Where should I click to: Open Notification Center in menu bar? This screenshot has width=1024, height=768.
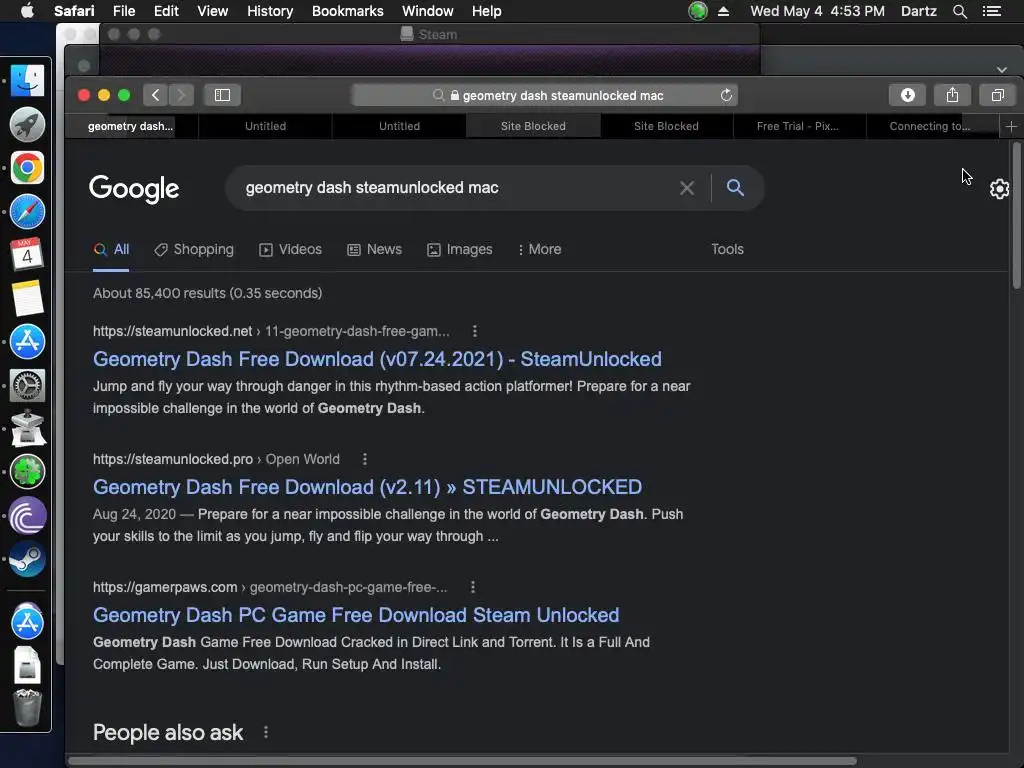pos(991,11)
